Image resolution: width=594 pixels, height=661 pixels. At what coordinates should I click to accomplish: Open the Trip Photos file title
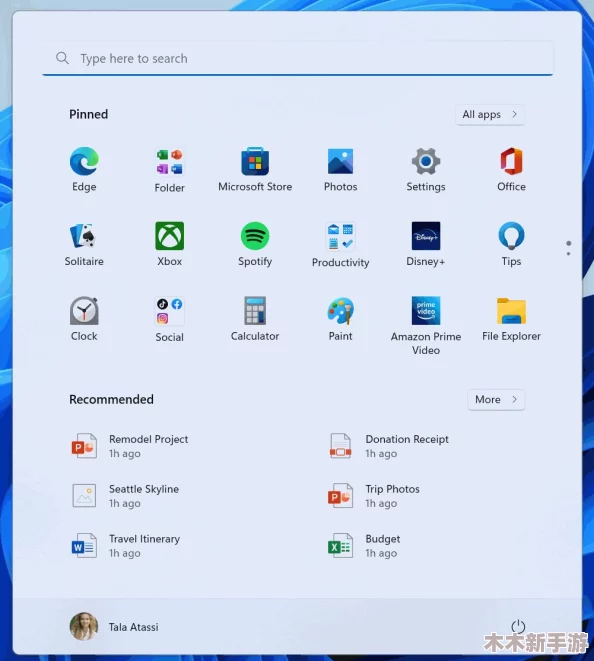(x=392, y=489)
